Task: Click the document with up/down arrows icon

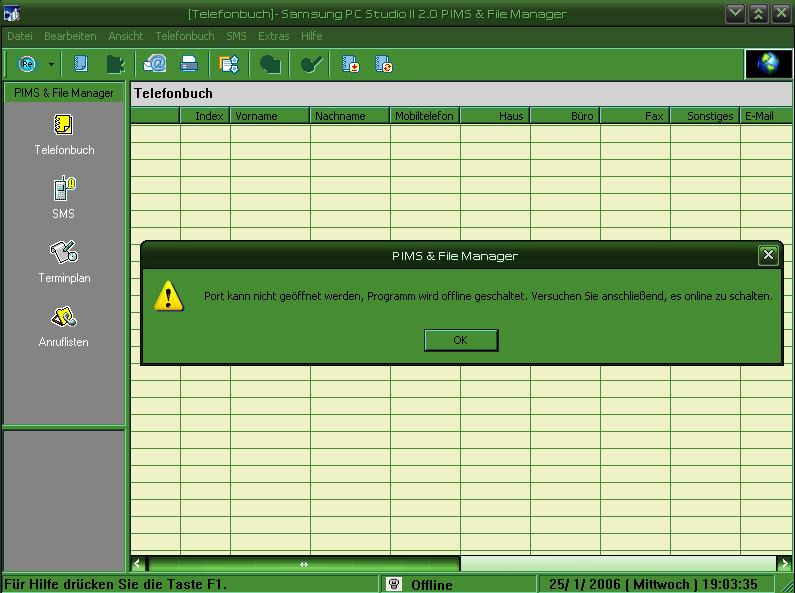Action: 229,64
